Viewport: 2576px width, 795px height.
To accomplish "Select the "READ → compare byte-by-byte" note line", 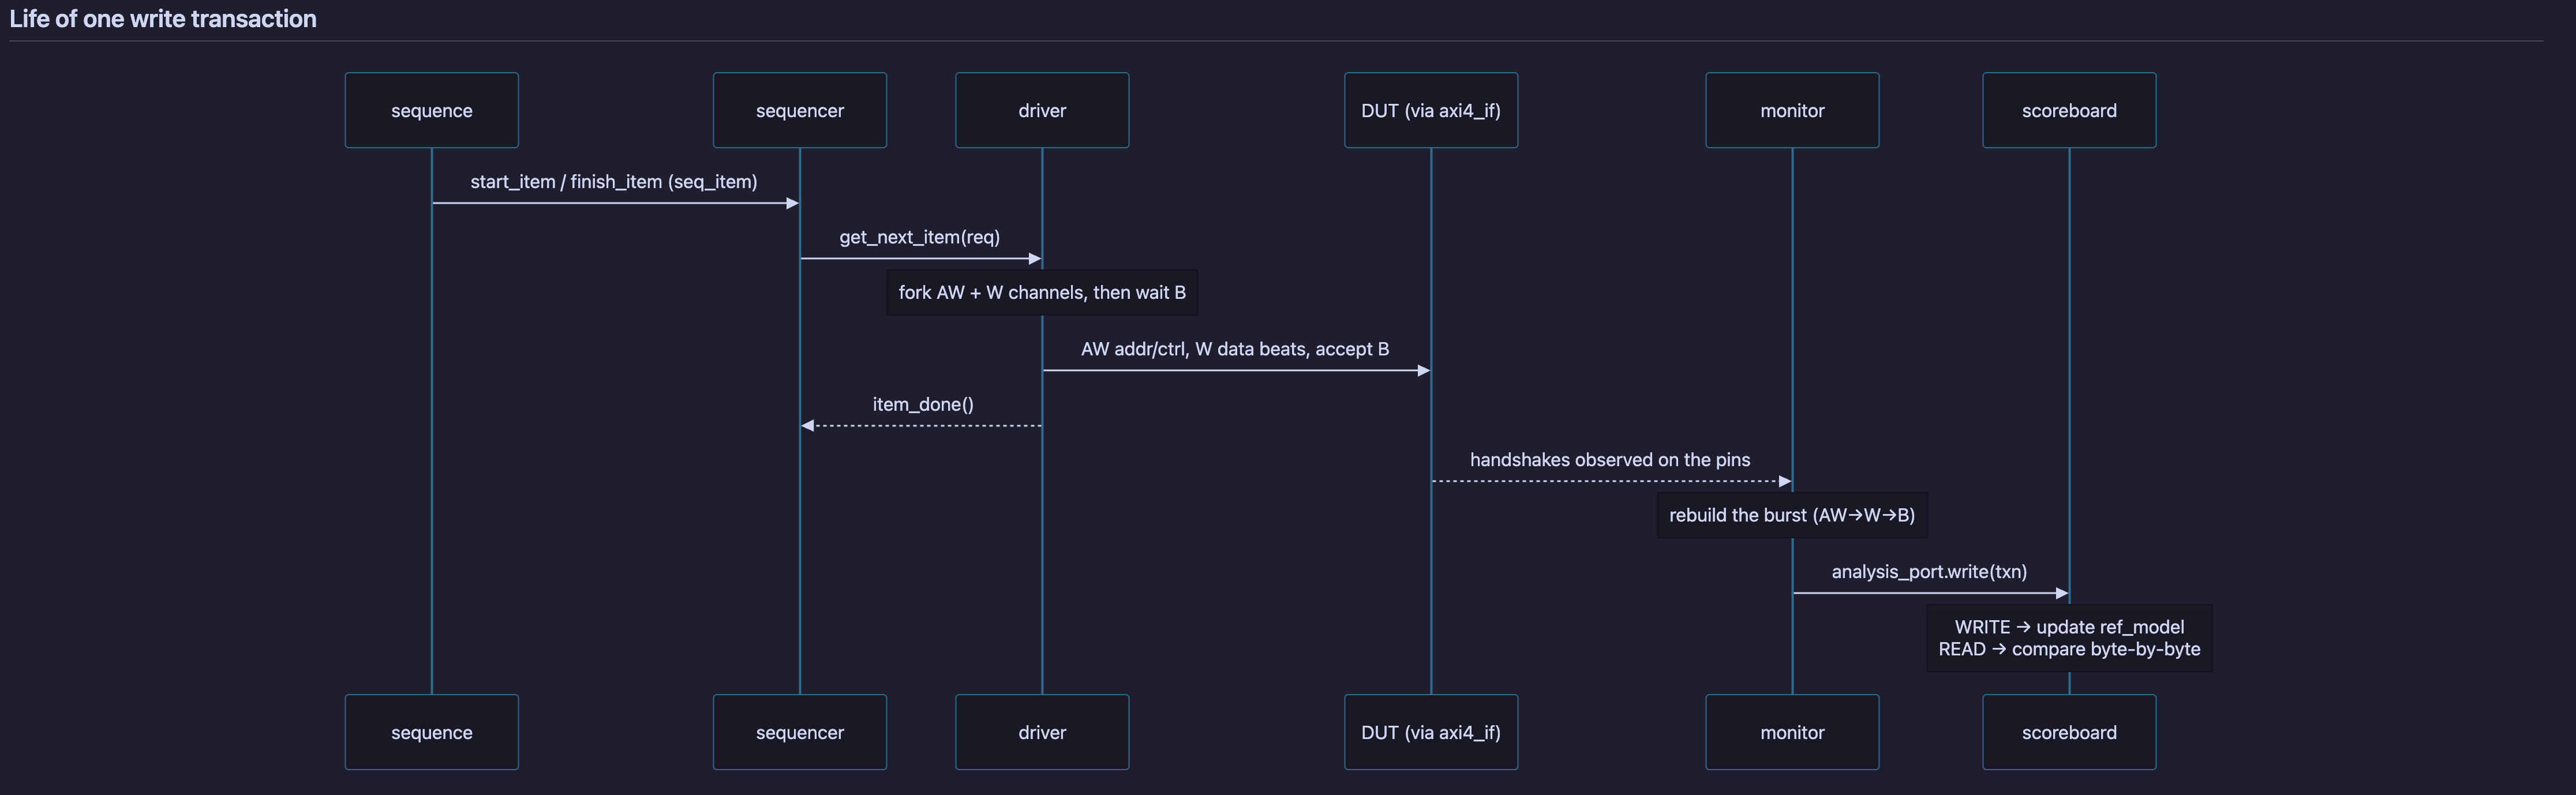I will click(x=2069, y=649).
